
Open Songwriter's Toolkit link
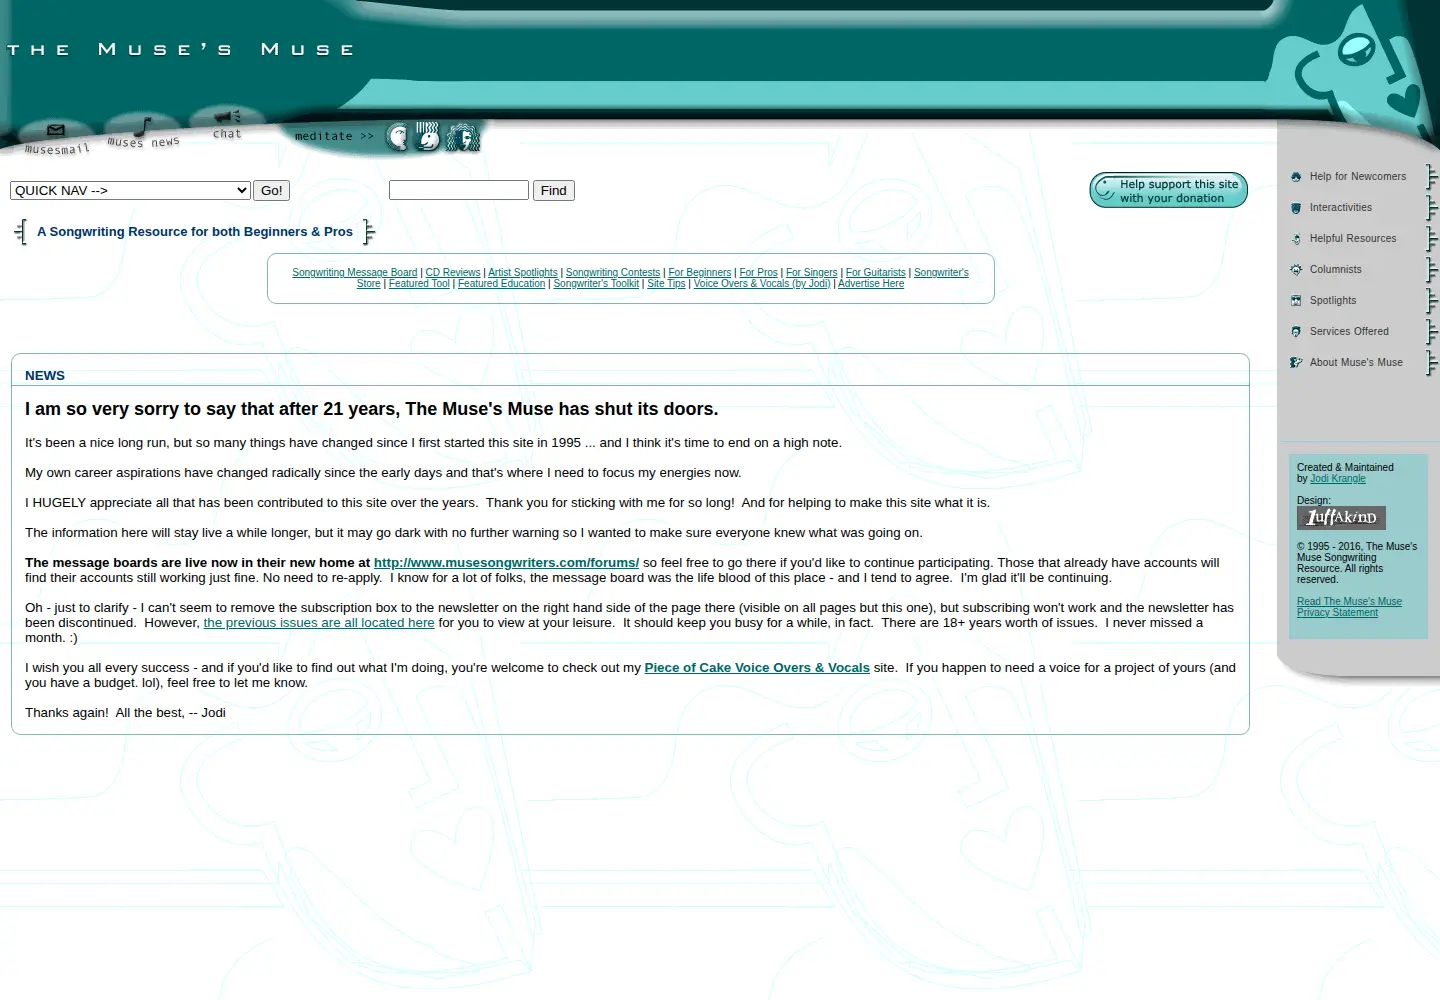click(596, 284)
